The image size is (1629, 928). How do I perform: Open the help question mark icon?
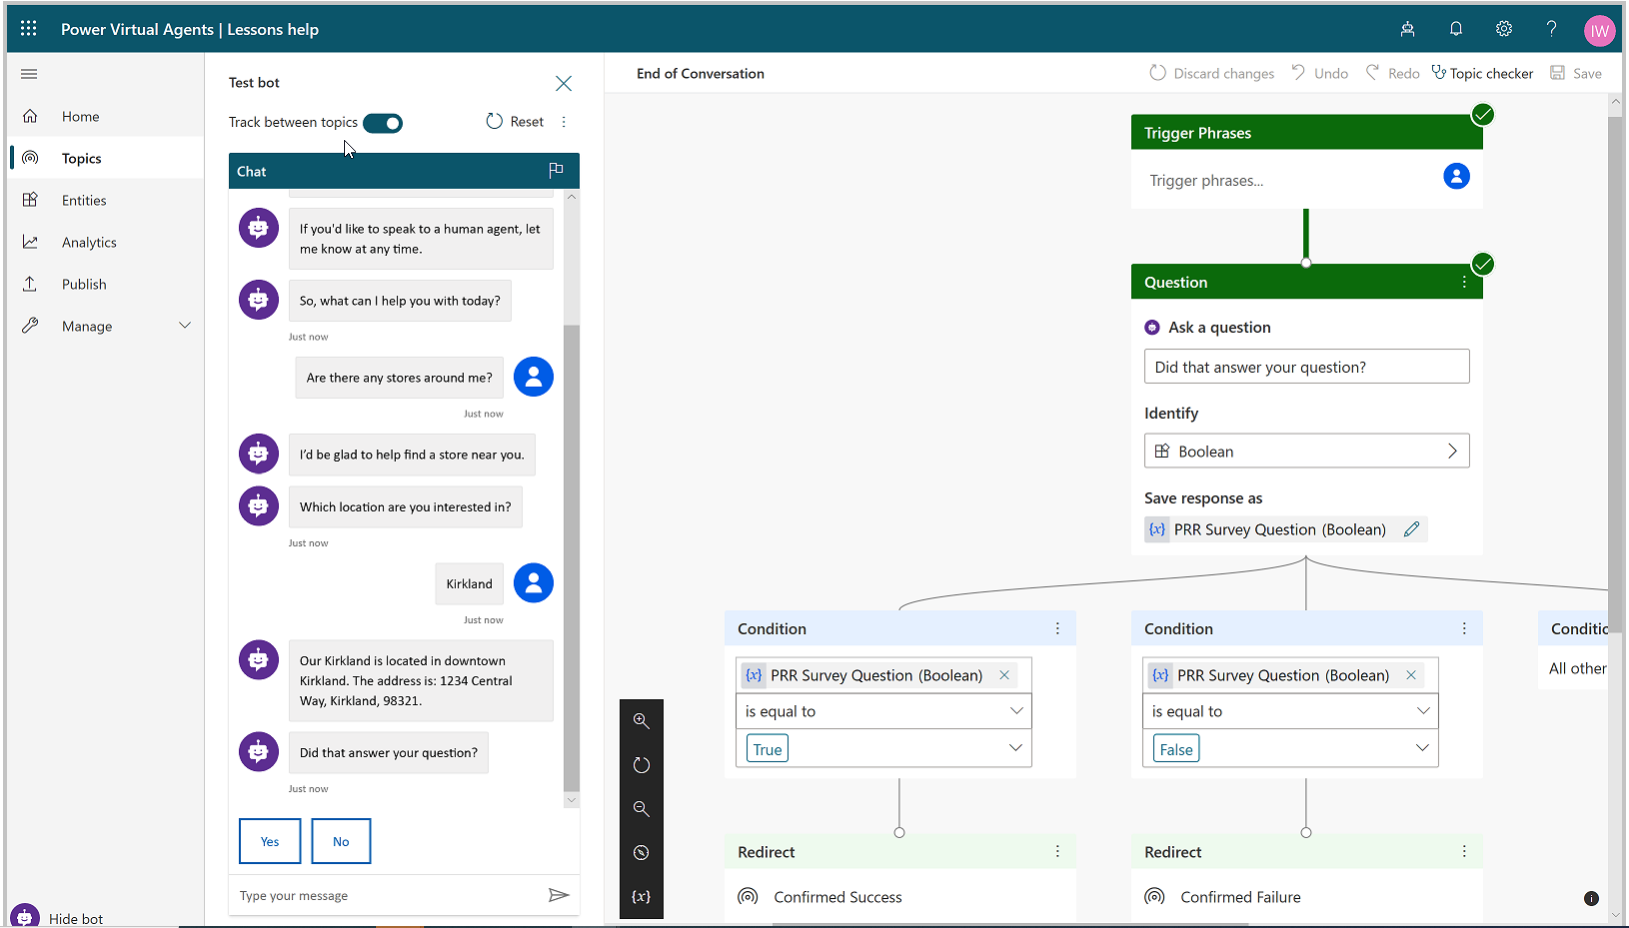(x=1551, y=29)
